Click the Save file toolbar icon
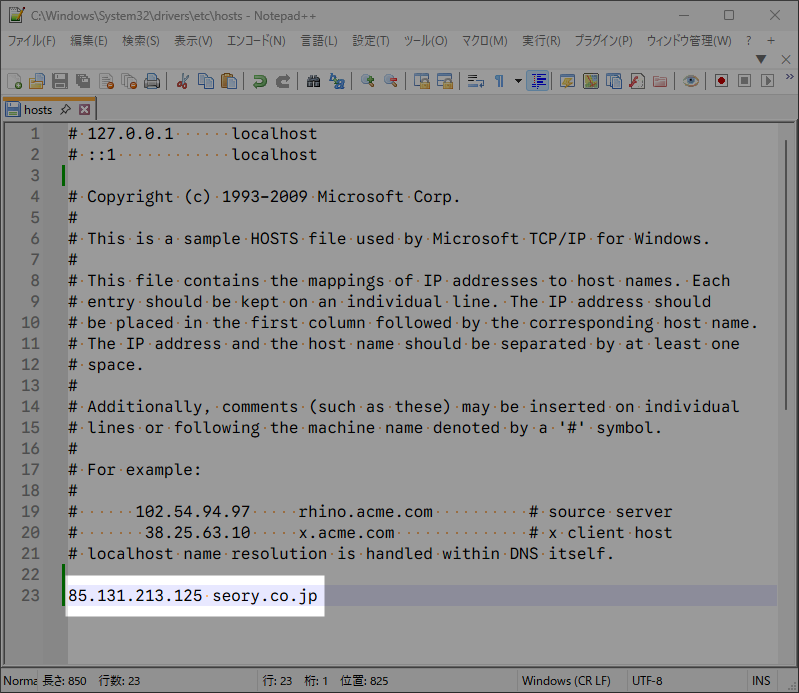 click(60, 81)
